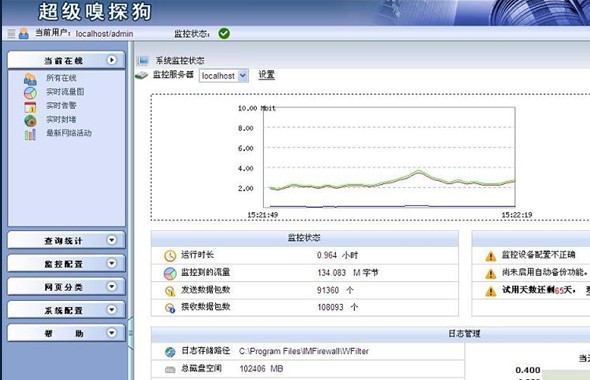Click warning icon for 尚未启用自动备份功能
The width and height of the screenshot is (590, 380).
point(491,274)
